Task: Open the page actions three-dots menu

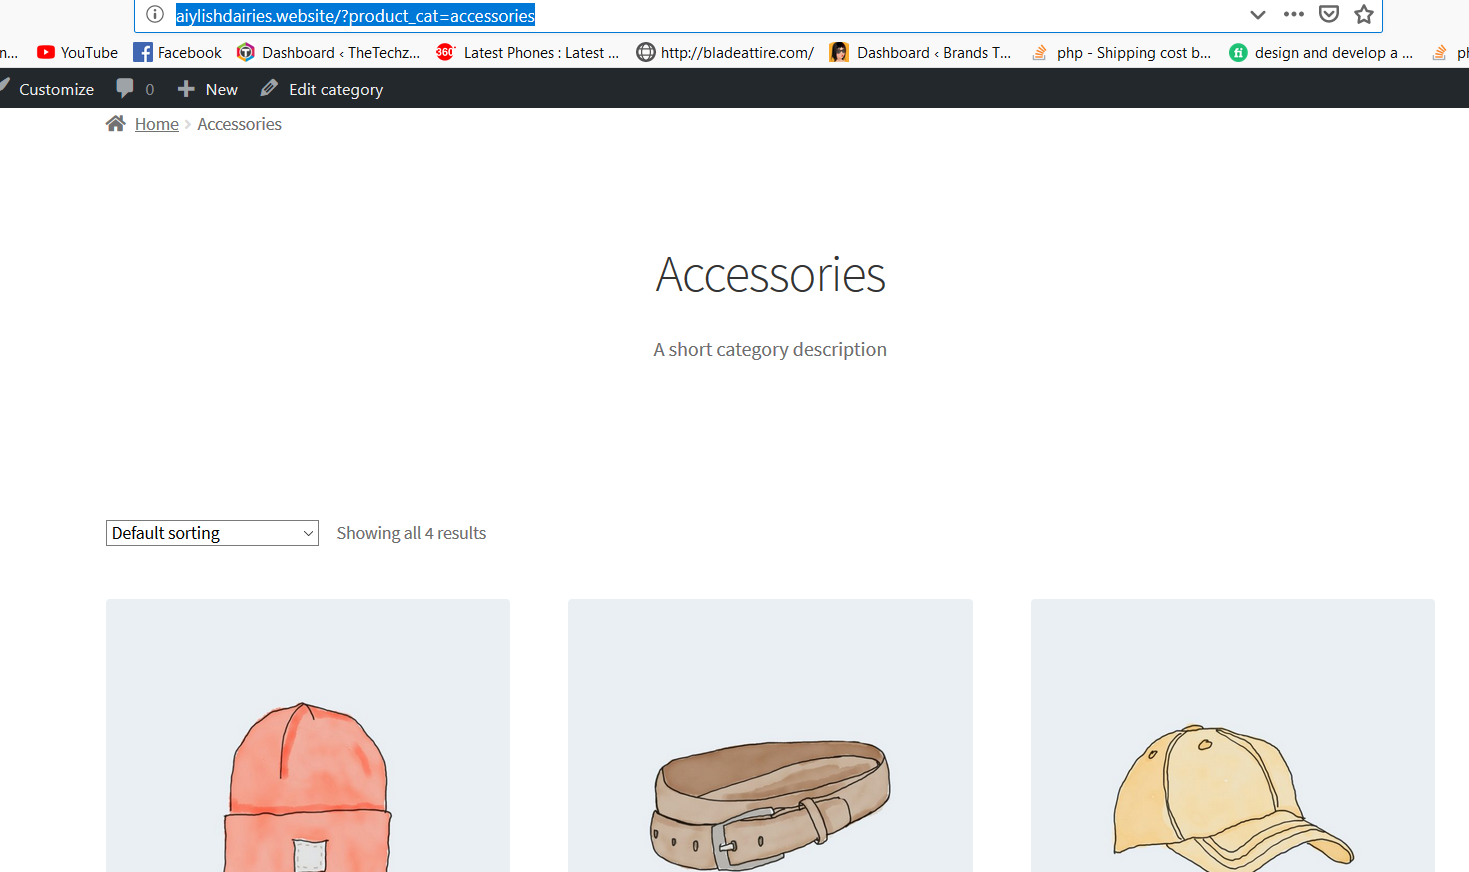Action: coord(1294,14)
